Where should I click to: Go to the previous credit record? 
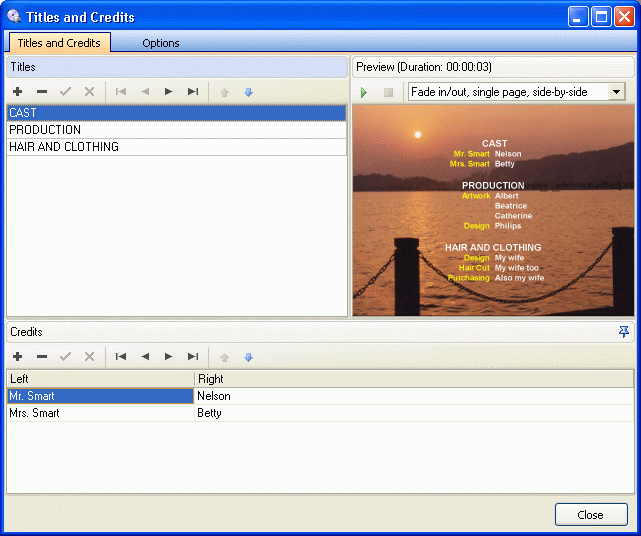(145, 357)
